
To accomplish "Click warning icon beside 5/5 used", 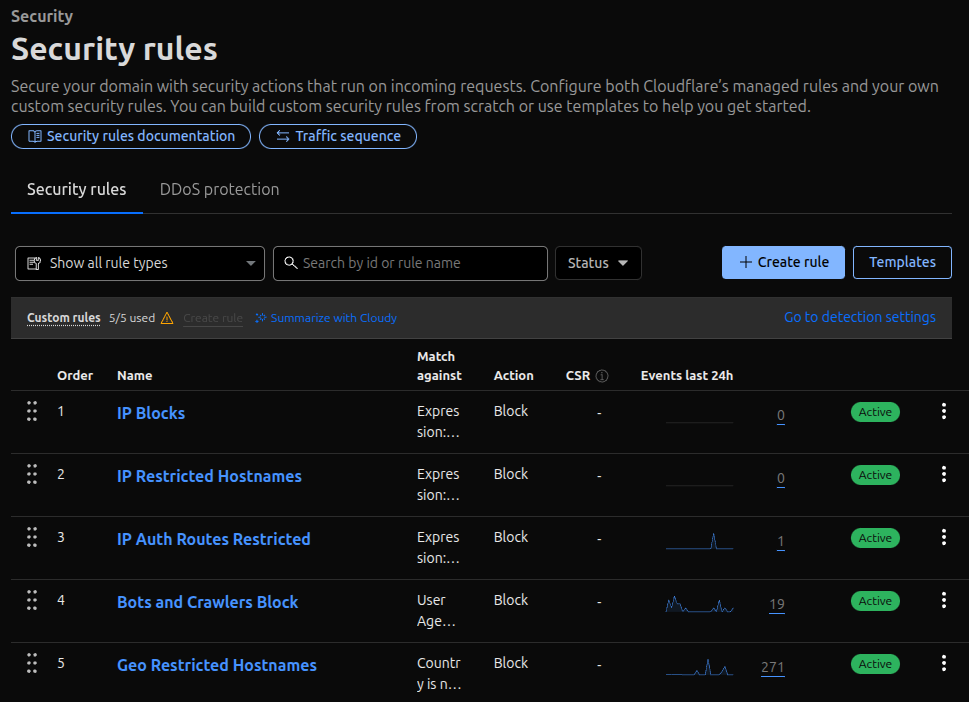I will coord(167,318).
